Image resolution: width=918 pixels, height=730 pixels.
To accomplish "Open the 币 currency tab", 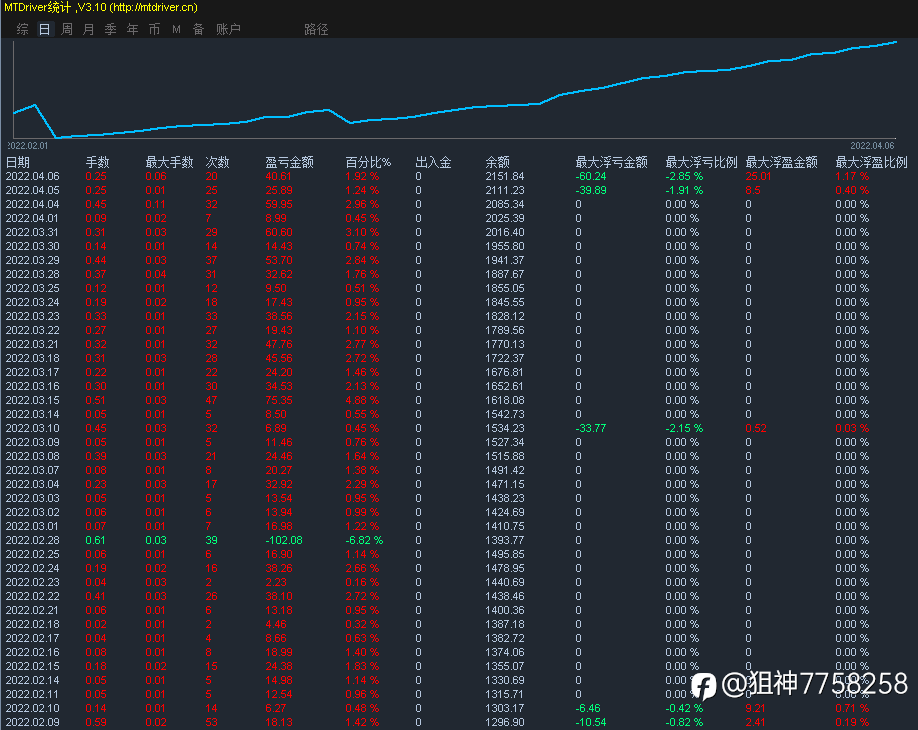I will [x=155, y=29].
